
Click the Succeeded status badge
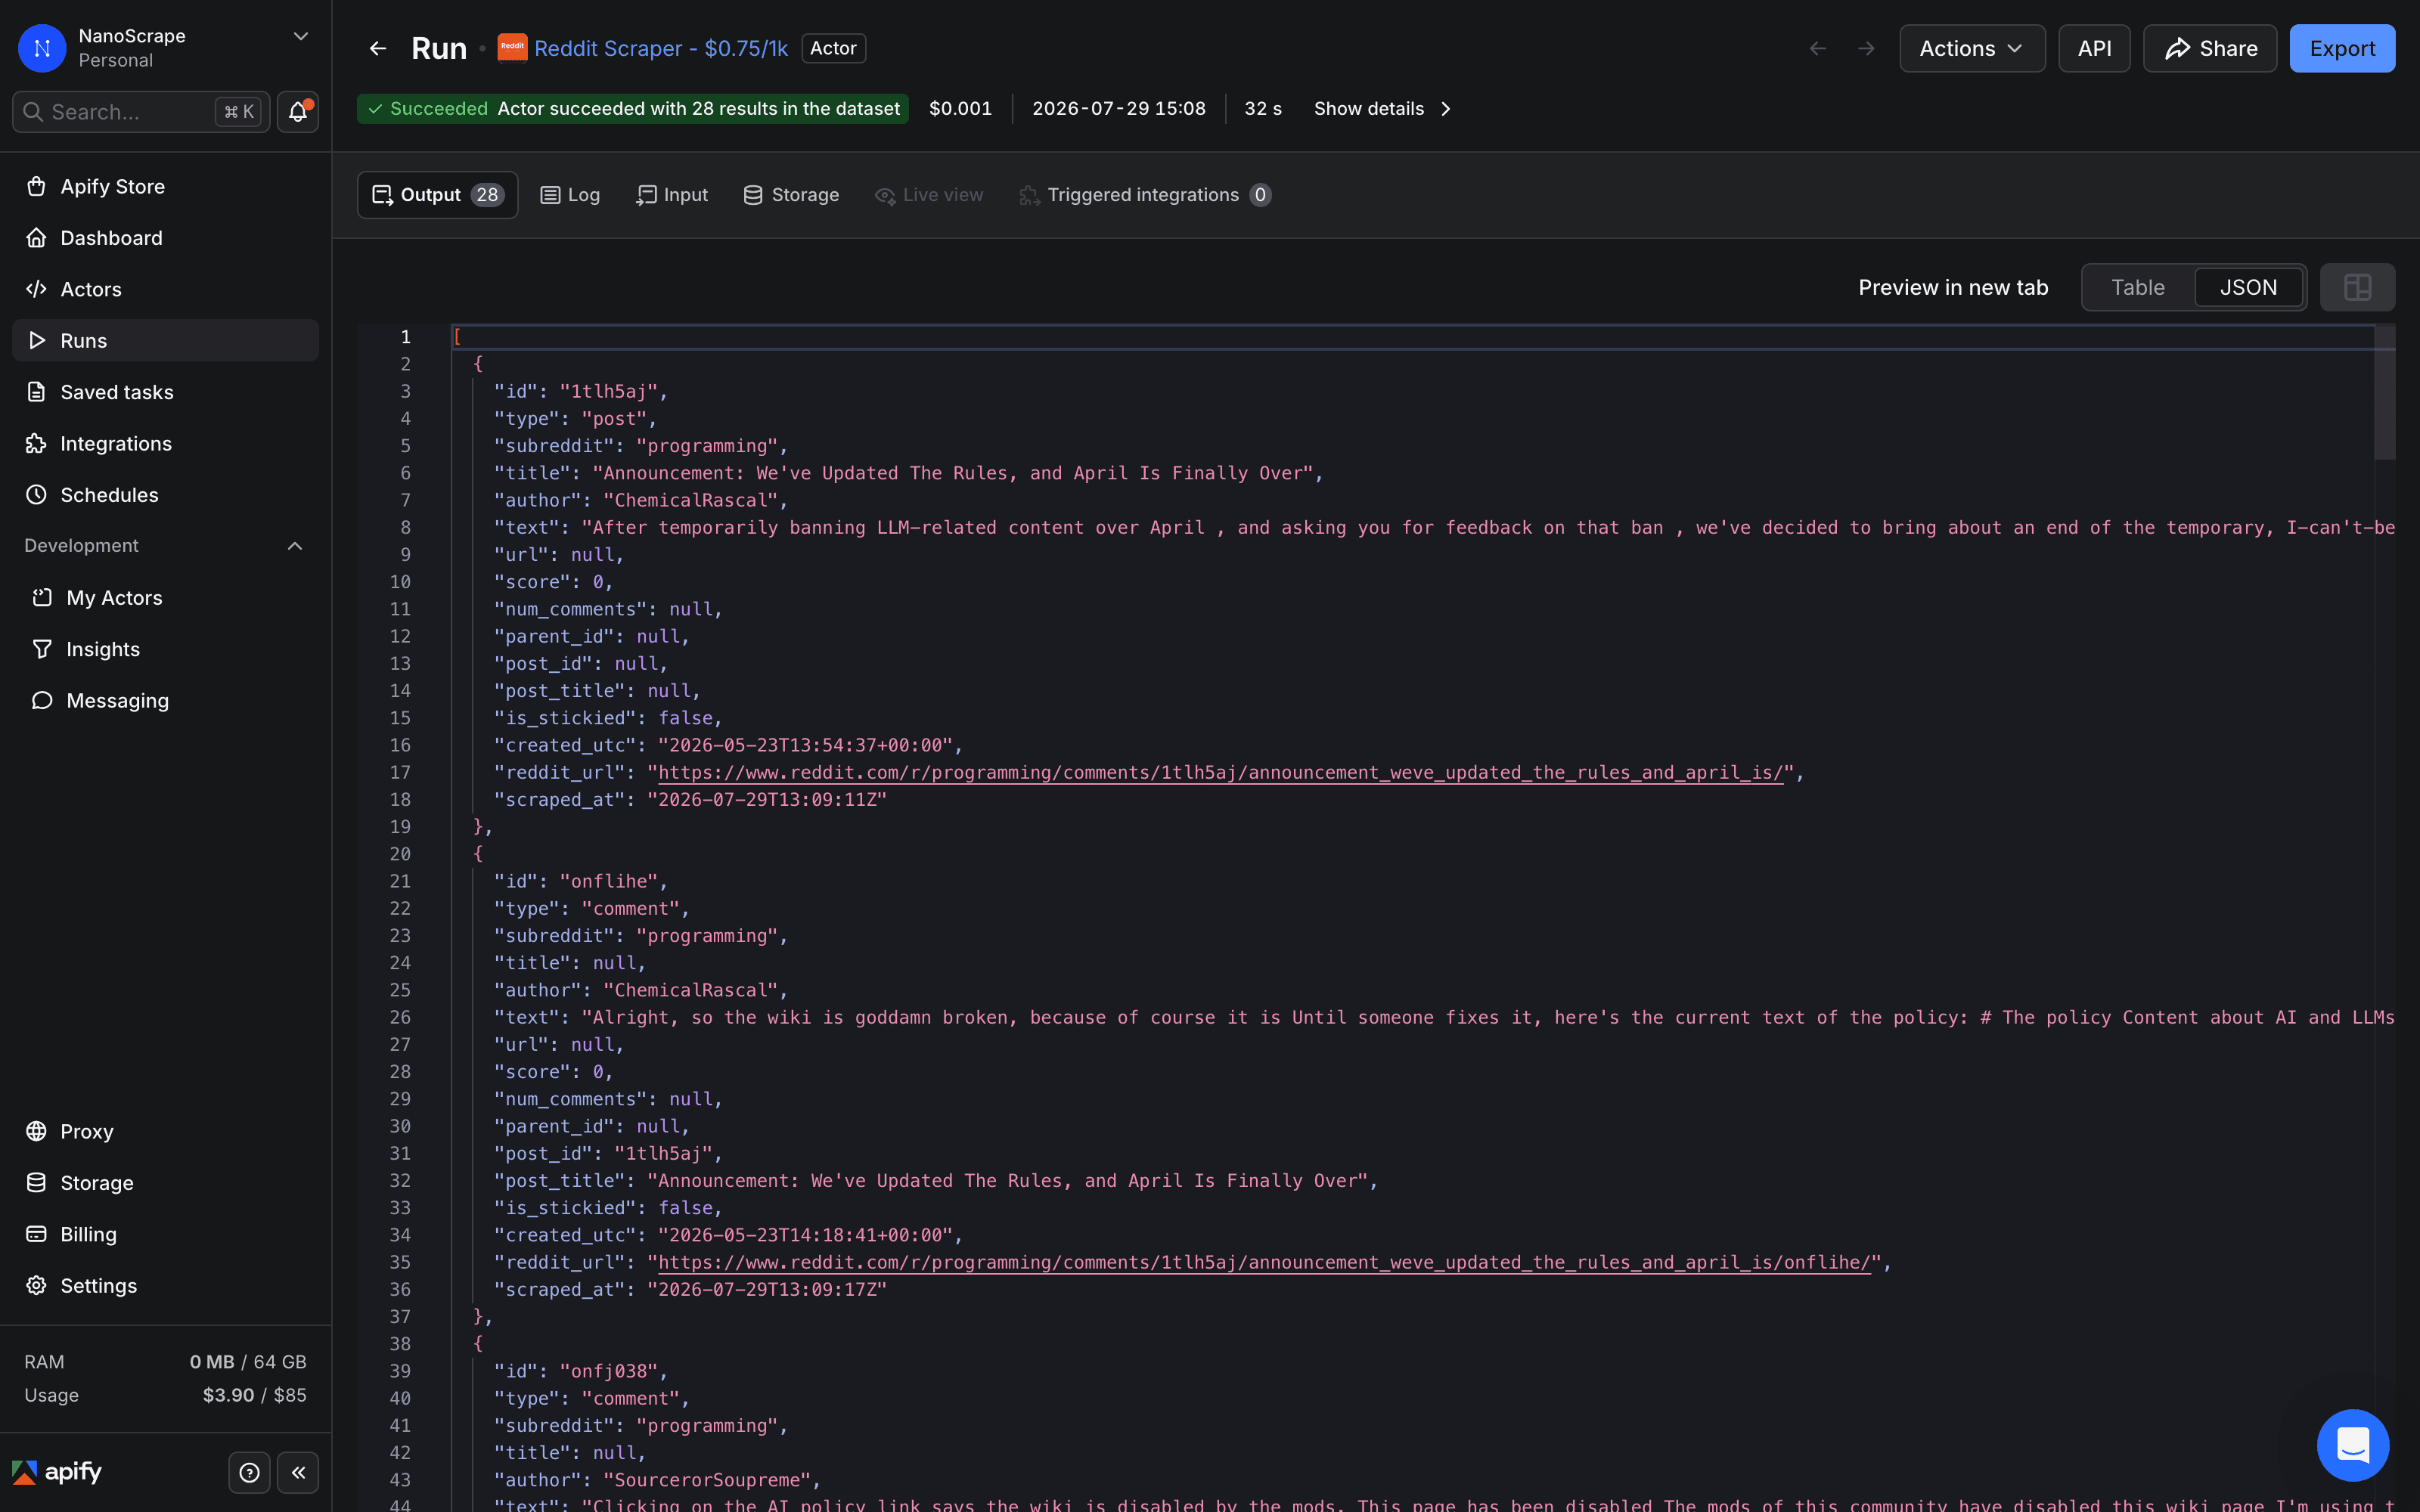point(633,108)
